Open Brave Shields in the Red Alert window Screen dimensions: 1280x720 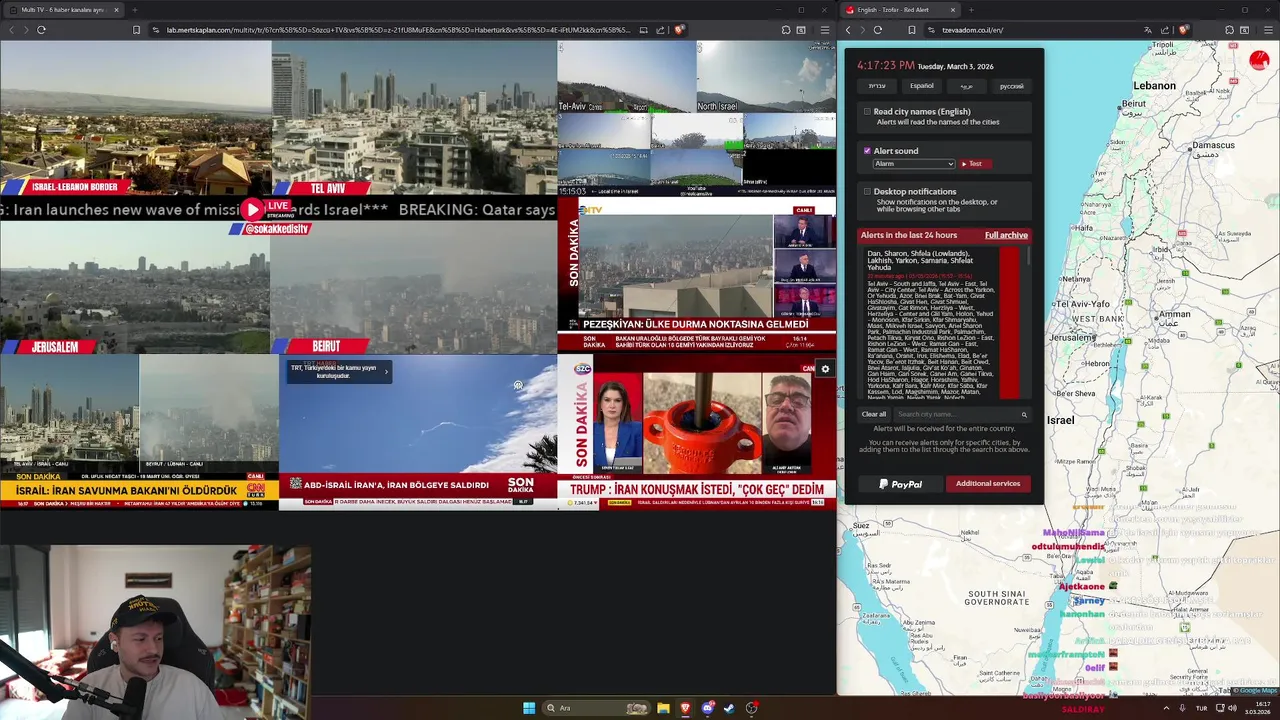point(1183,30)
